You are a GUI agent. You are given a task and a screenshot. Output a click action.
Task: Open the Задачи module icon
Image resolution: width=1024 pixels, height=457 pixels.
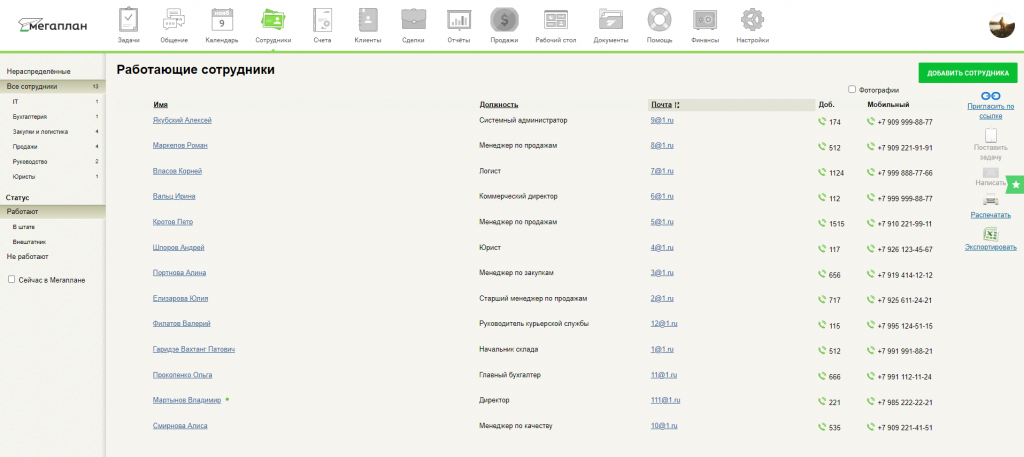(x=128, y=20)
